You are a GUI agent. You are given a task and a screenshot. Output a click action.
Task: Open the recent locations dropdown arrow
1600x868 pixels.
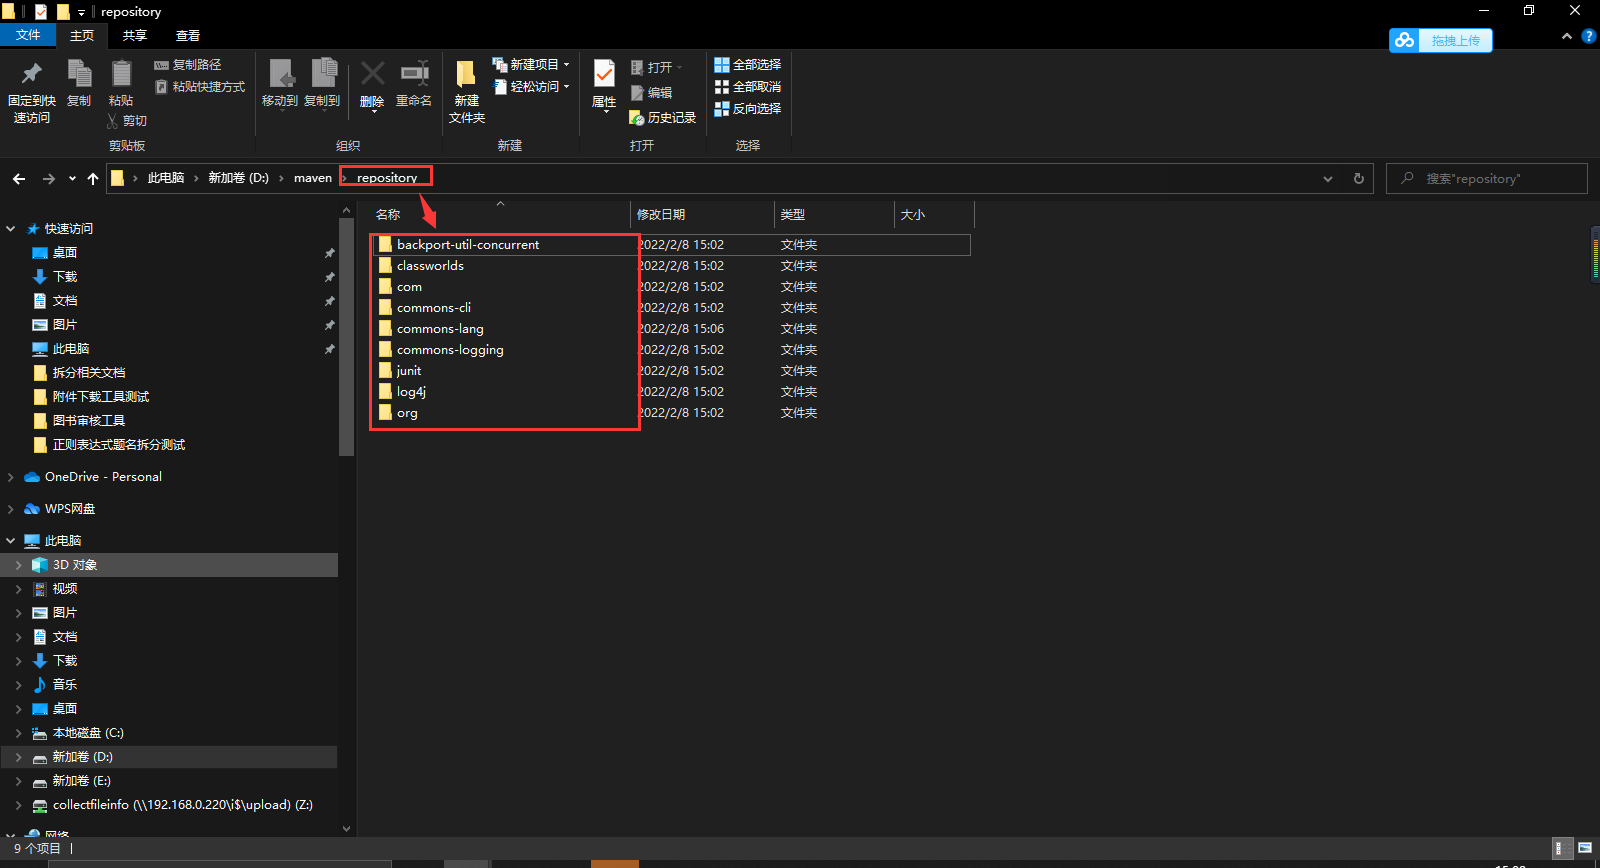click(x=72, y=179)
